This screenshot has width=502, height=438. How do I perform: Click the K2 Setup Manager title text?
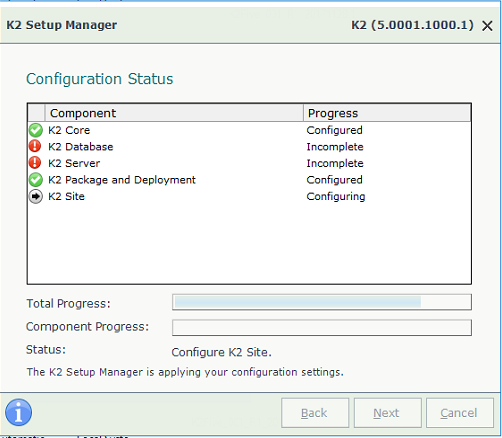(62, 25)
